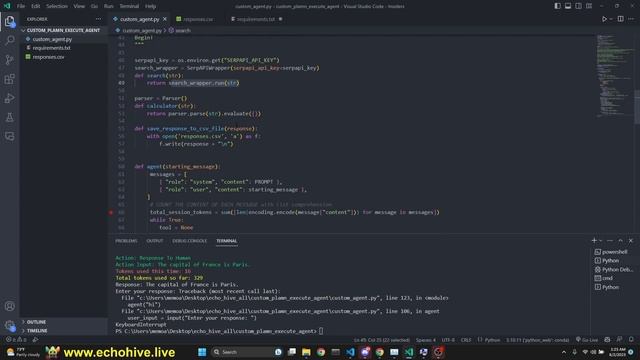640x360 pixels.
Task: Toggle primary side bar layout icon
Action: click(558, 6)
